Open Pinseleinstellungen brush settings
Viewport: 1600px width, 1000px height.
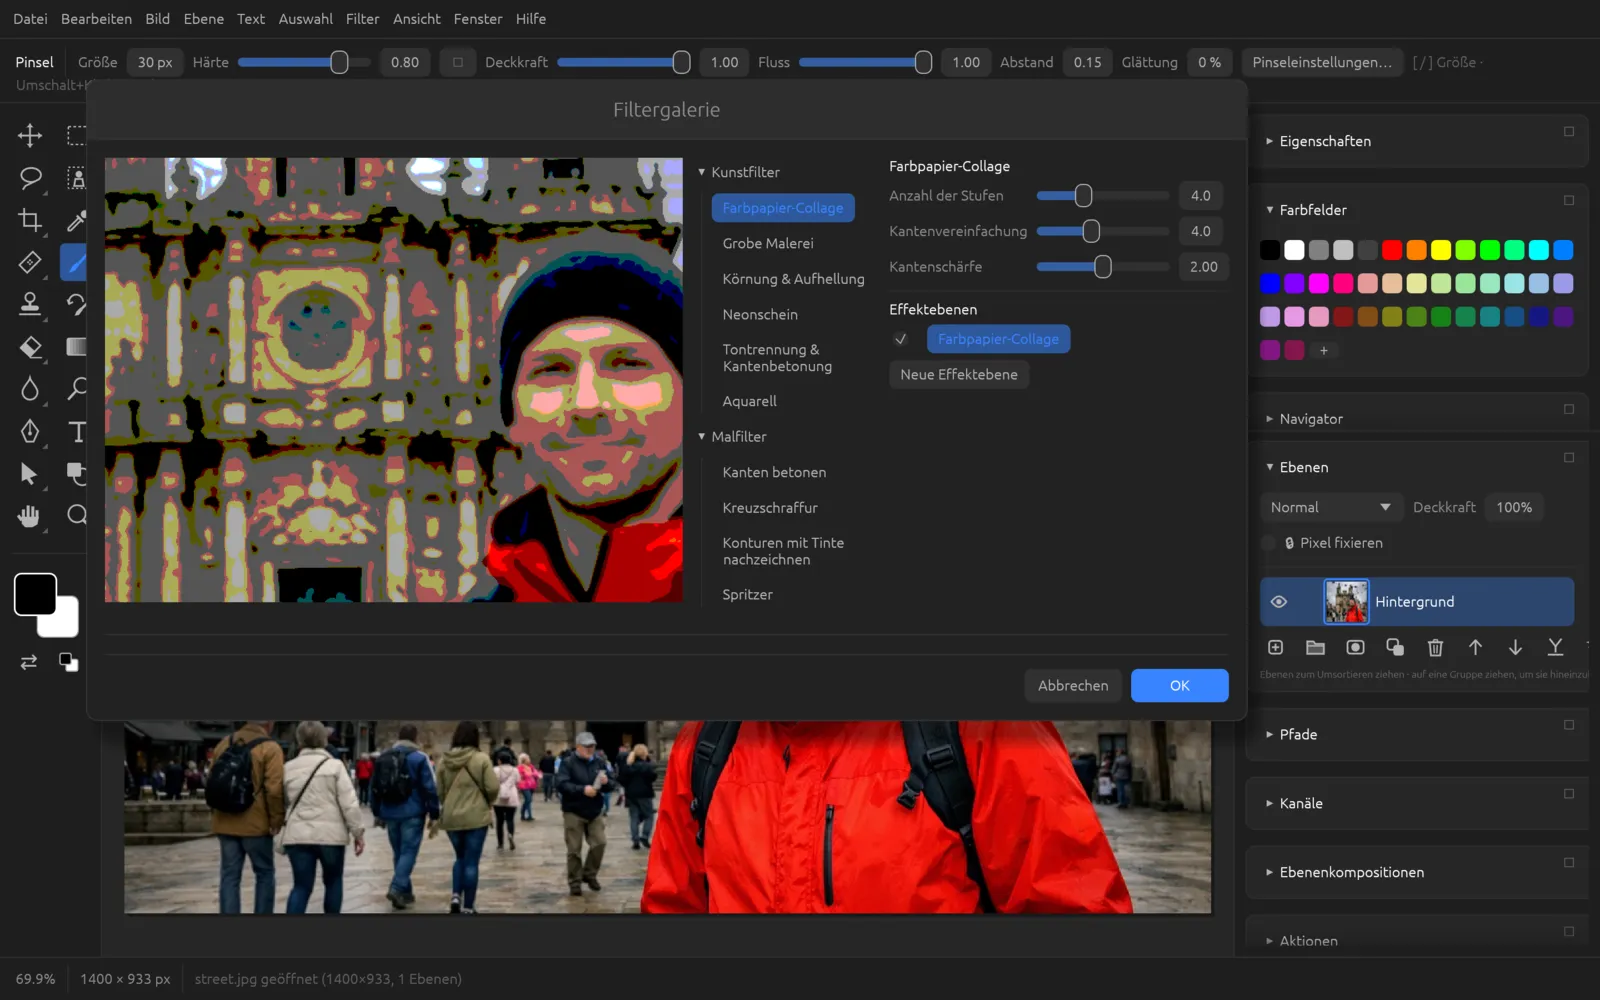[1322, 62]
